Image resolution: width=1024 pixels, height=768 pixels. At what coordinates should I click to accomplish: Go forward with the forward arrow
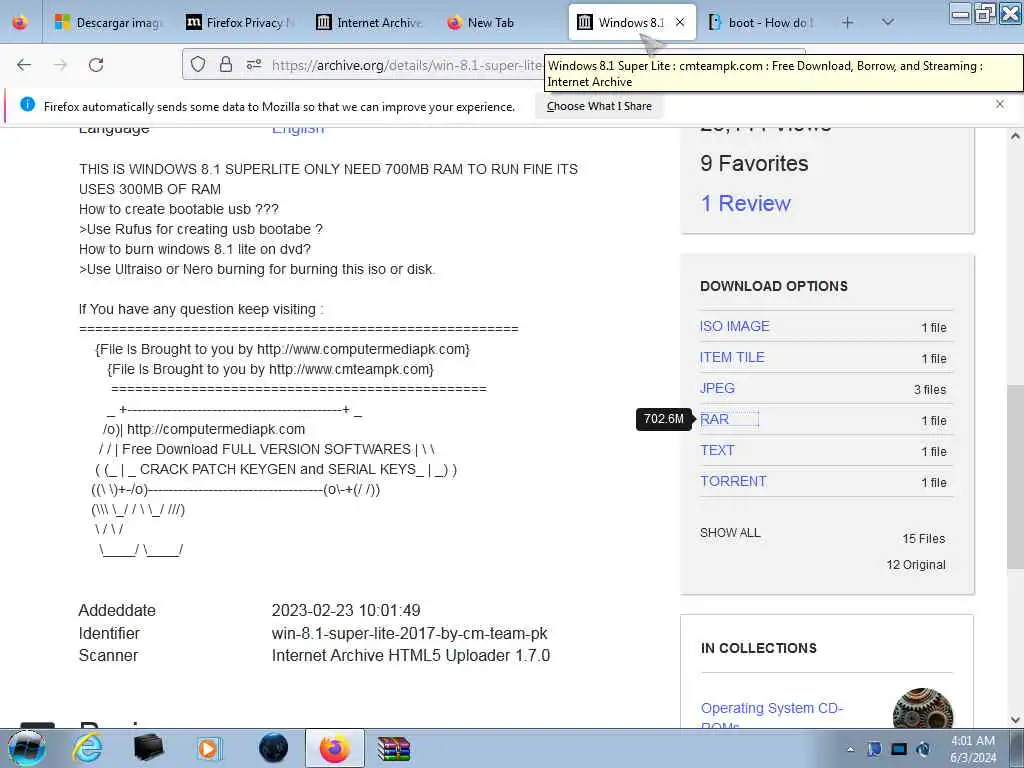[x=60, y=65]
